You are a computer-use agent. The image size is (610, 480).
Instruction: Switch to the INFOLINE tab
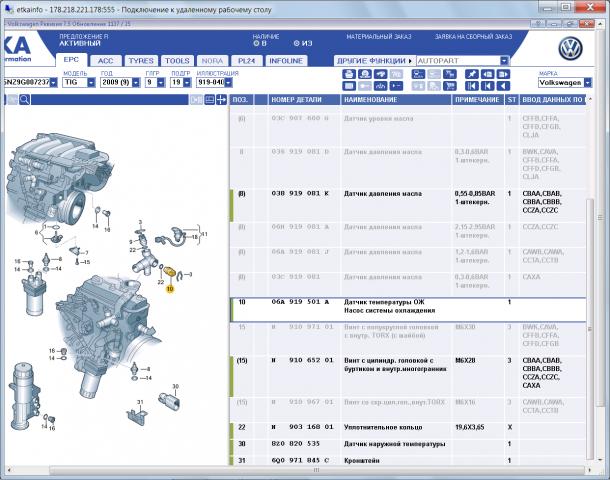[x=286, y=61]
